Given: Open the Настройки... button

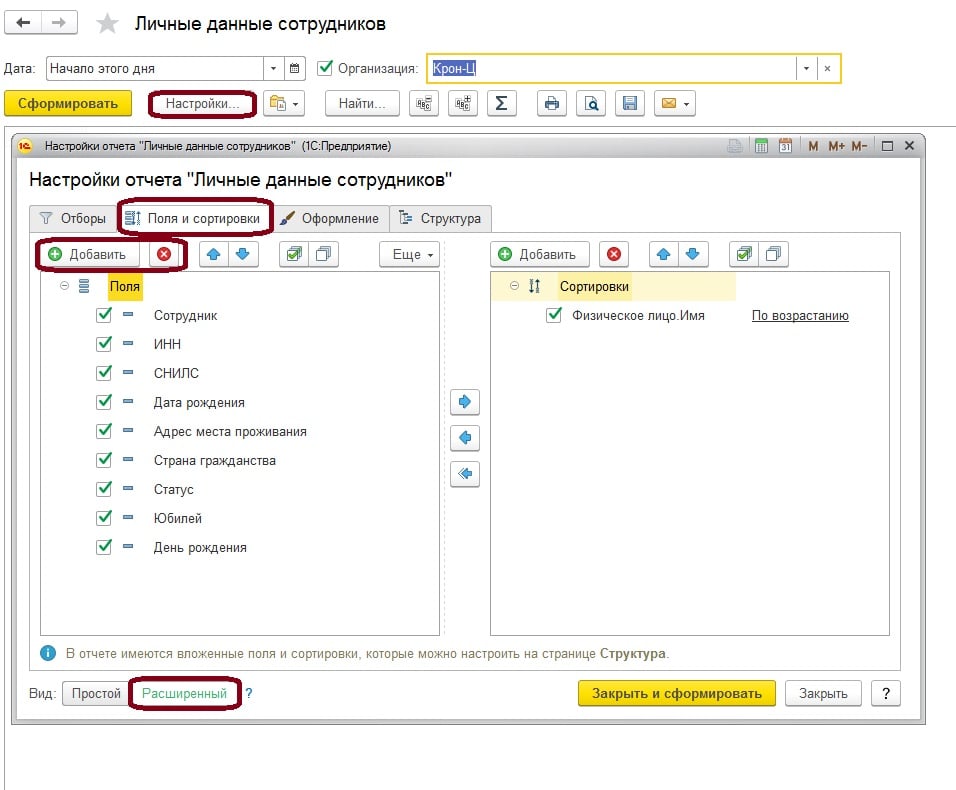Looking at the screenshot, I should point(202,104).
